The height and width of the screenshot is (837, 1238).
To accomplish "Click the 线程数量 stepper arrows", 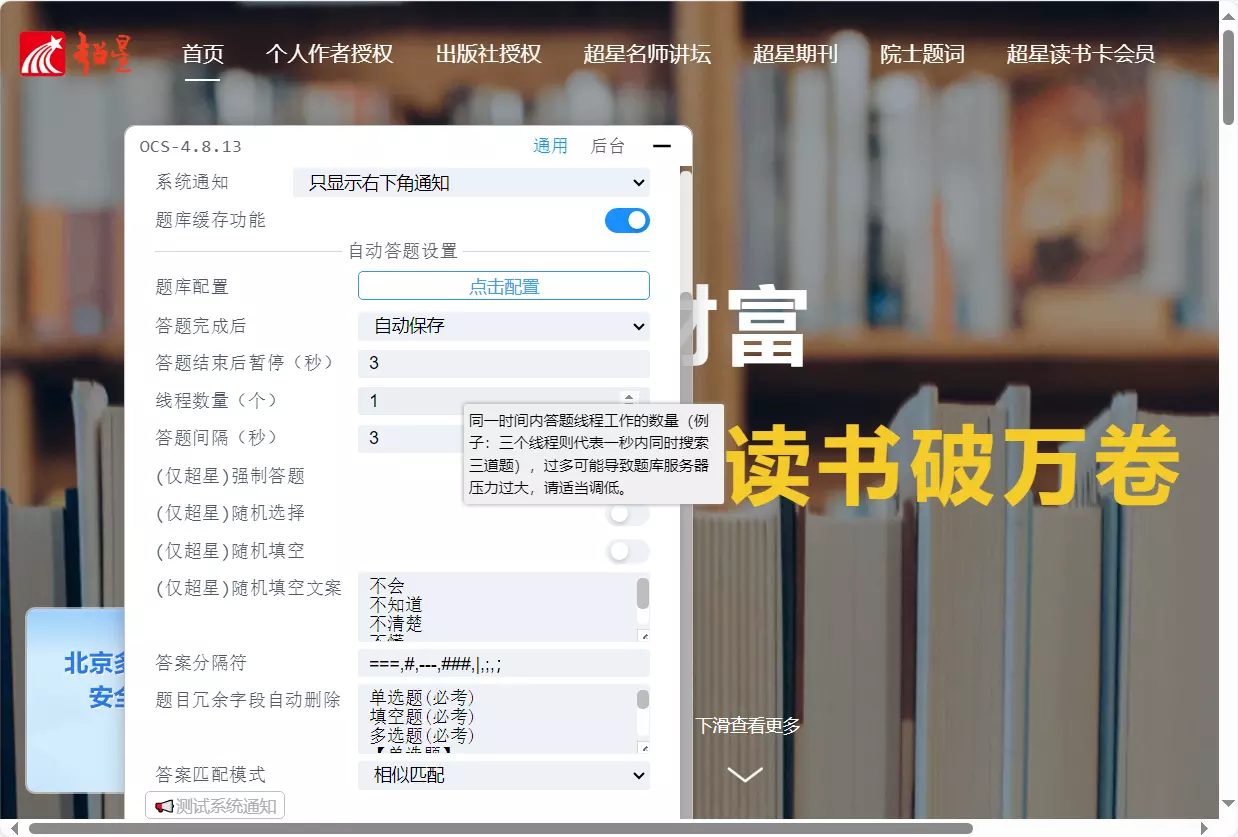I will (629, 400).
